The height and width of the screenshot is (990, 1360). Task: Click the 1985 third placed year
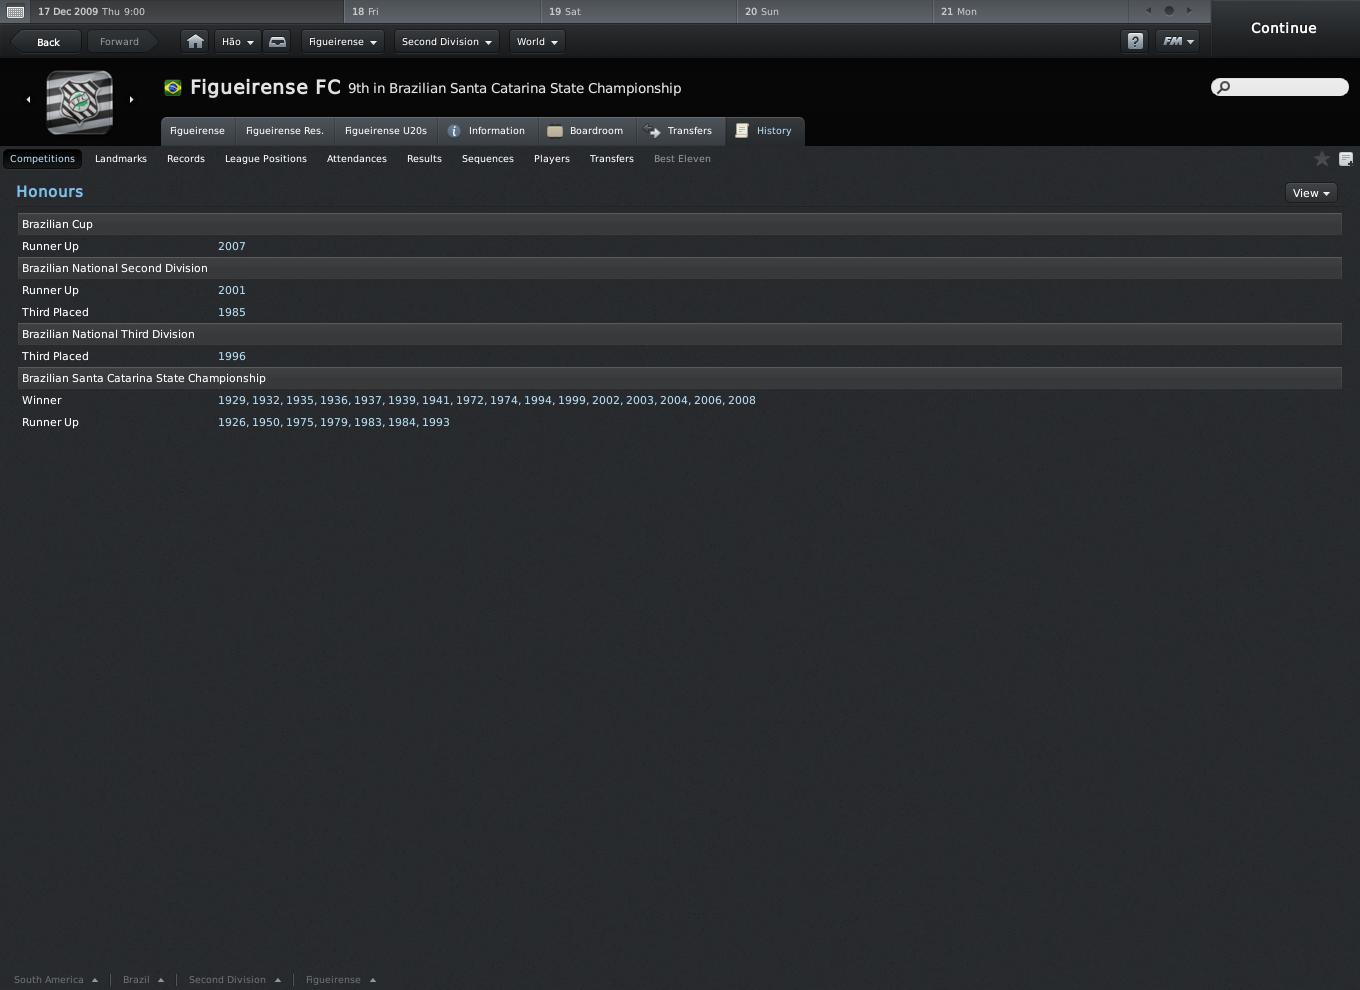coord(232,312)
